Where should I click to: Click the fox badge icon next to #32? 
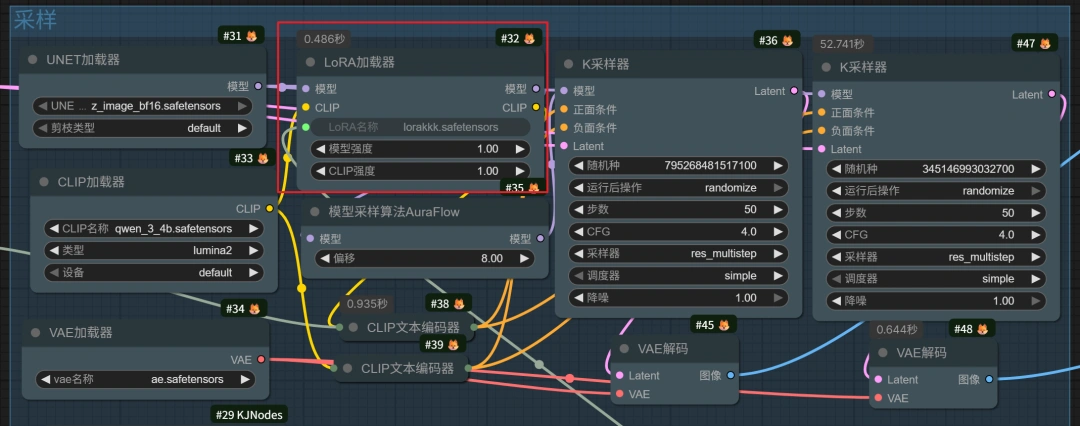pyautogui.click(x=529, y=38)
